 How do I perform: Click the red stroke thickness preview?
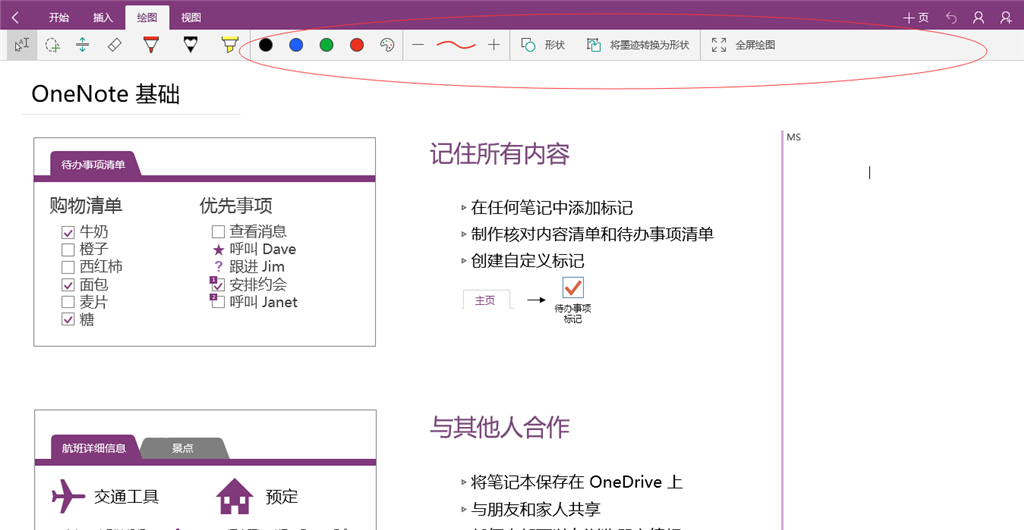point(456,45)
